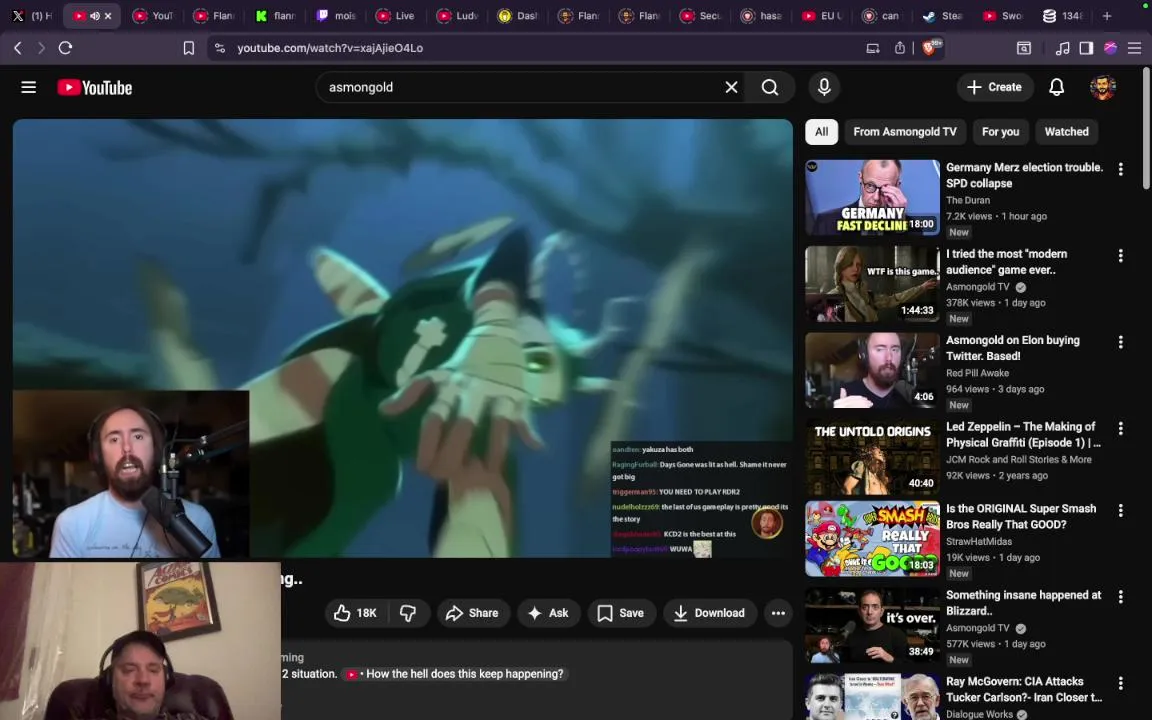Bookmark this page in the toolbar
This screenshot has height=720, width=1152.
coord(189,48)
